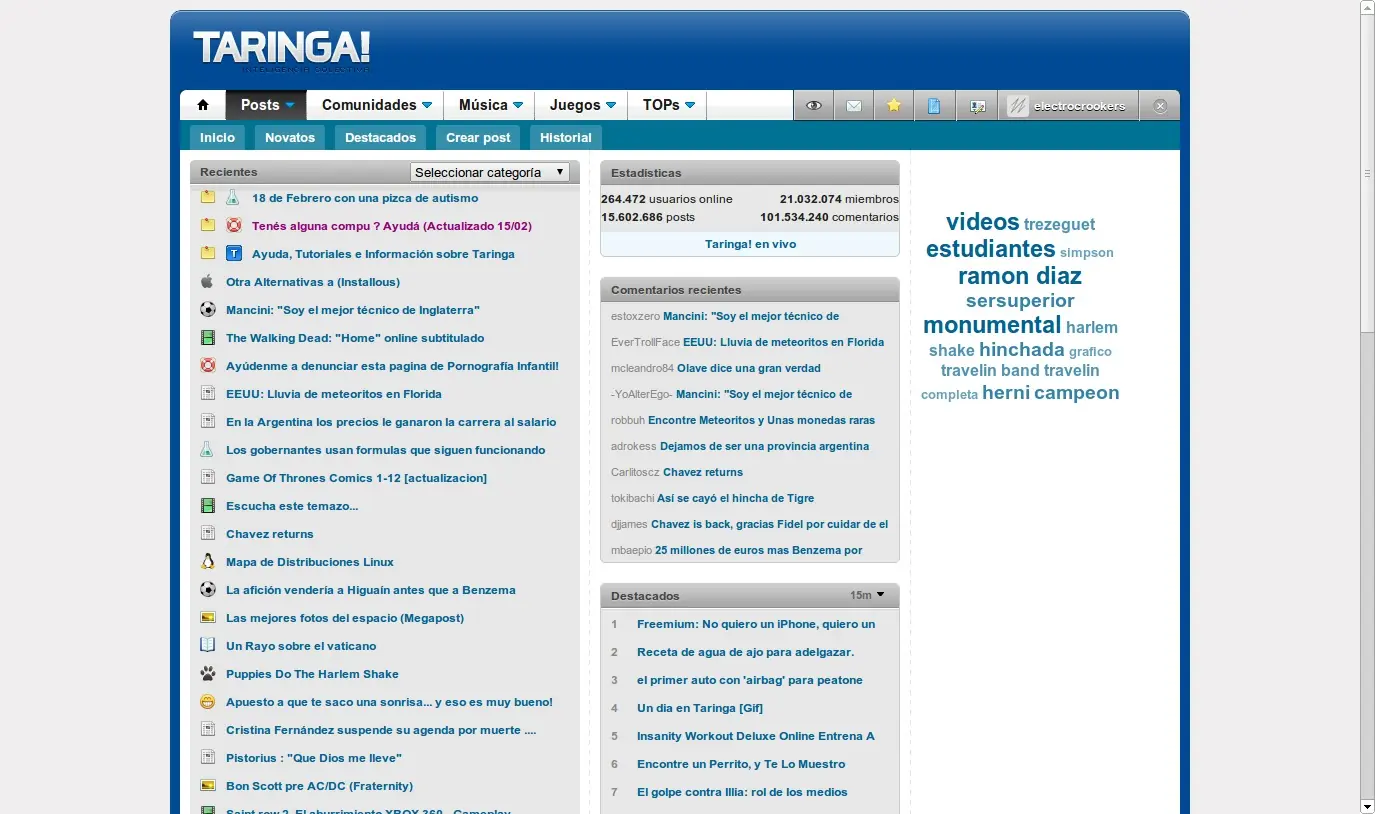This screenshot has width=1375, height=814.
Task: Open favorites via the star icon
Action: pyautogui.click(x=894, y=105)
